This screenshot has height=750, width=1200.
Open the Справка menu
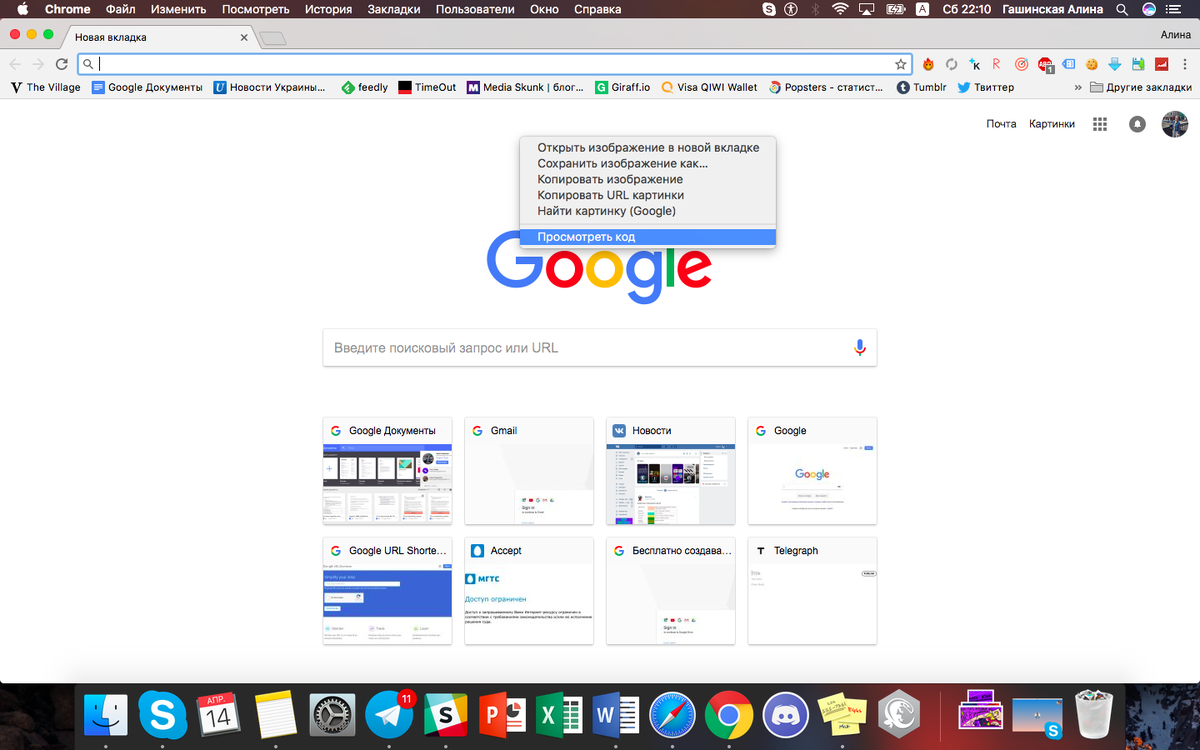click(597, 9)
